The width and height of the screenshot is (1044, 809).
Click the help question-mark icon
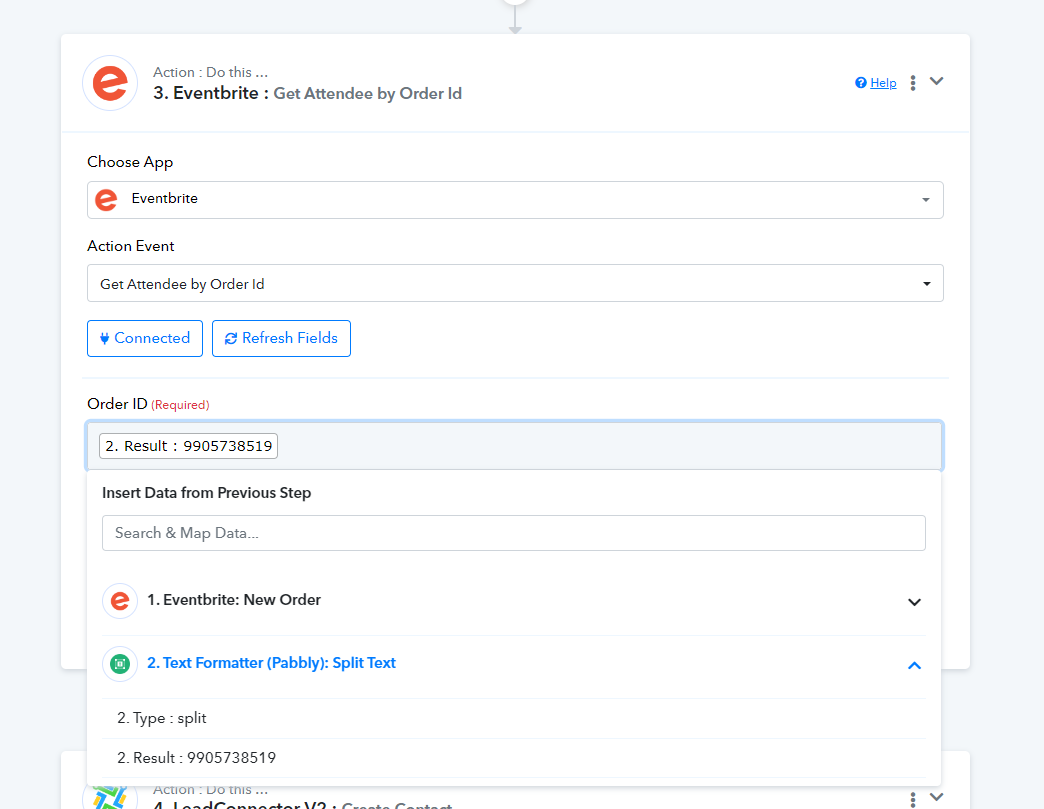pos(861,83)
